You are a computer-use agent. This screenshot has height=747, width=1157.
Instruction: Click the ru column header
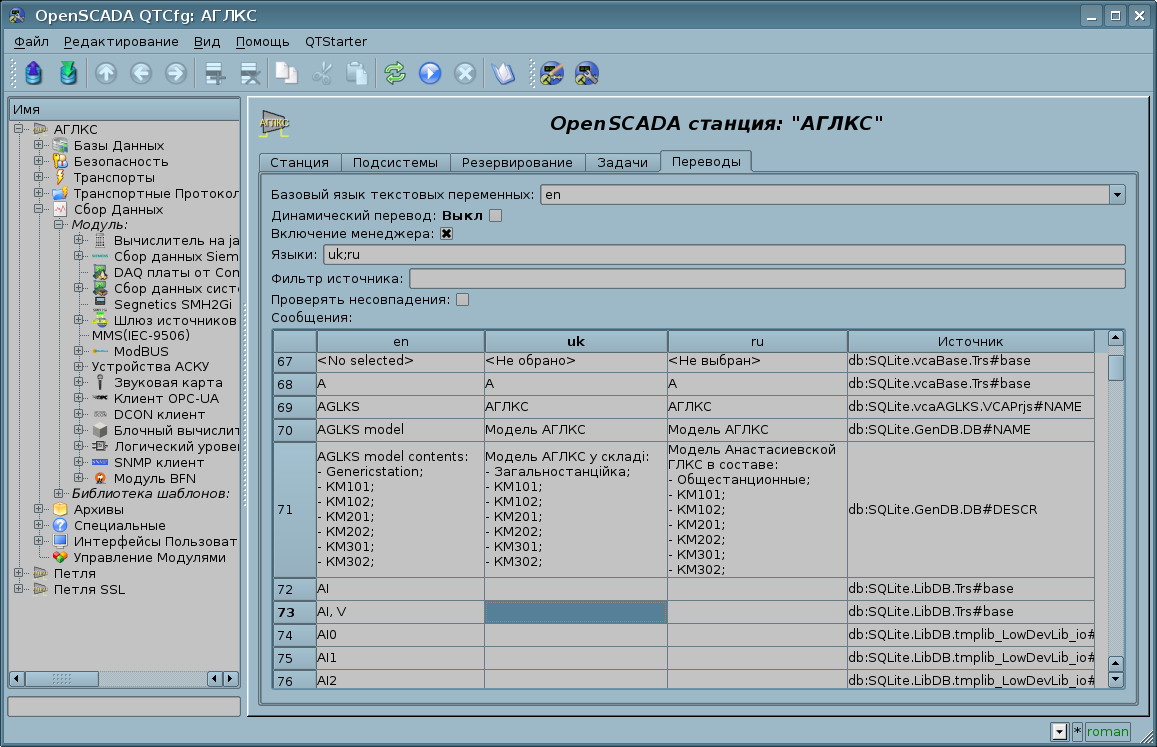[757, 341]
